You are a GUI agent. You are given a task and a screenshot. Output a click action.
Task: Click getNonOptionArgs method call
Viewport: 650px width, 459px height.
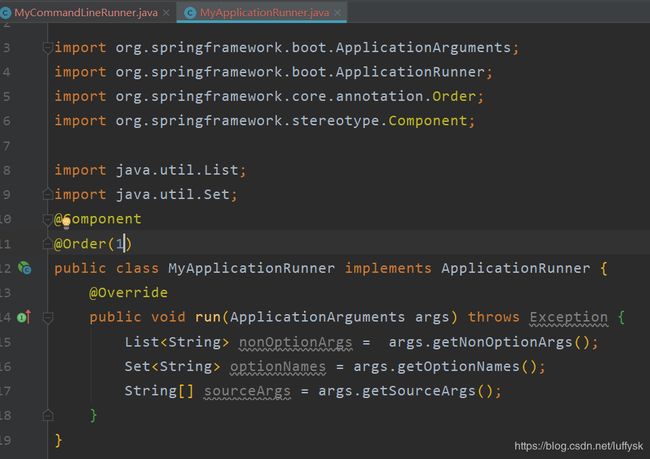(502, 342)
